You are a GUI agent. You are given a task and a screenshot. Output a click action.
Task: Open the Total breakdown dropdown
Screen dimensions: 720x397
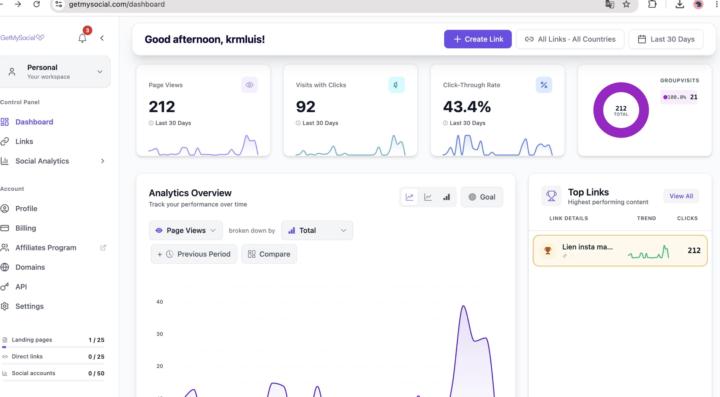(317, 230)
